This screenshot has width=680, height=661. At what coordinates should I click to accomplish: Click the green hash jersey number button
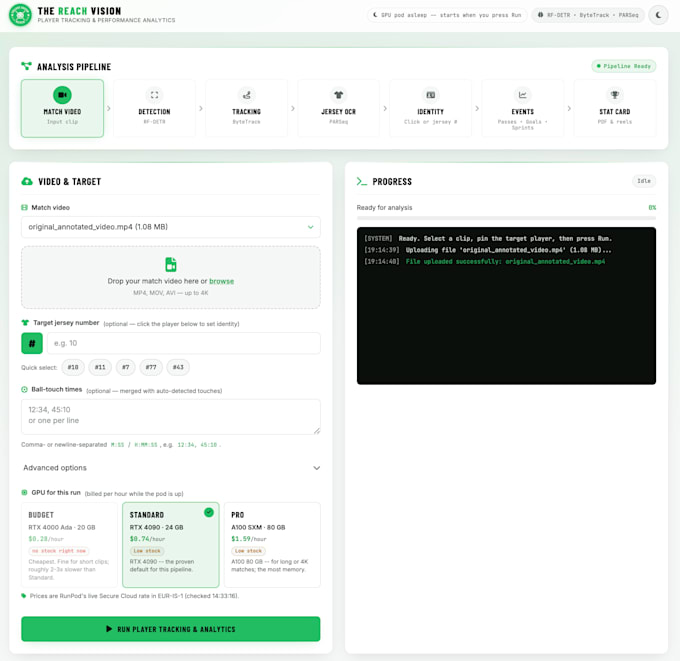click(32, 344)
